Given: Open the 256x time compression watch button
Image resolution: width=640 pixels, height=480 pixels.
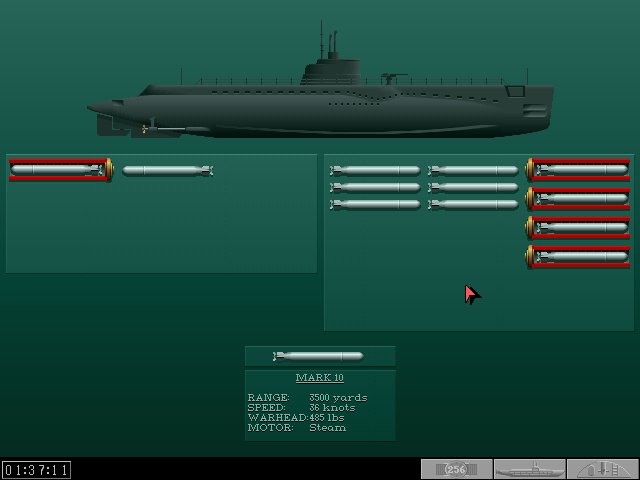Looking at the screenshot, I should [x=456, y=469].
